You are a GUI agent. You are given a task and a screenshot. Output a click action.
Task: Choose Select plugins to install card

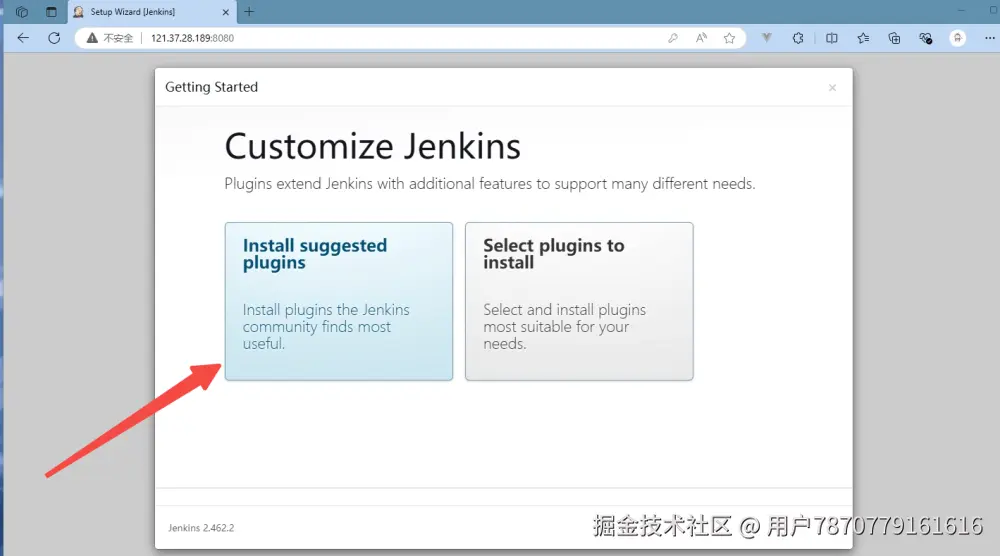pos(579,301)
